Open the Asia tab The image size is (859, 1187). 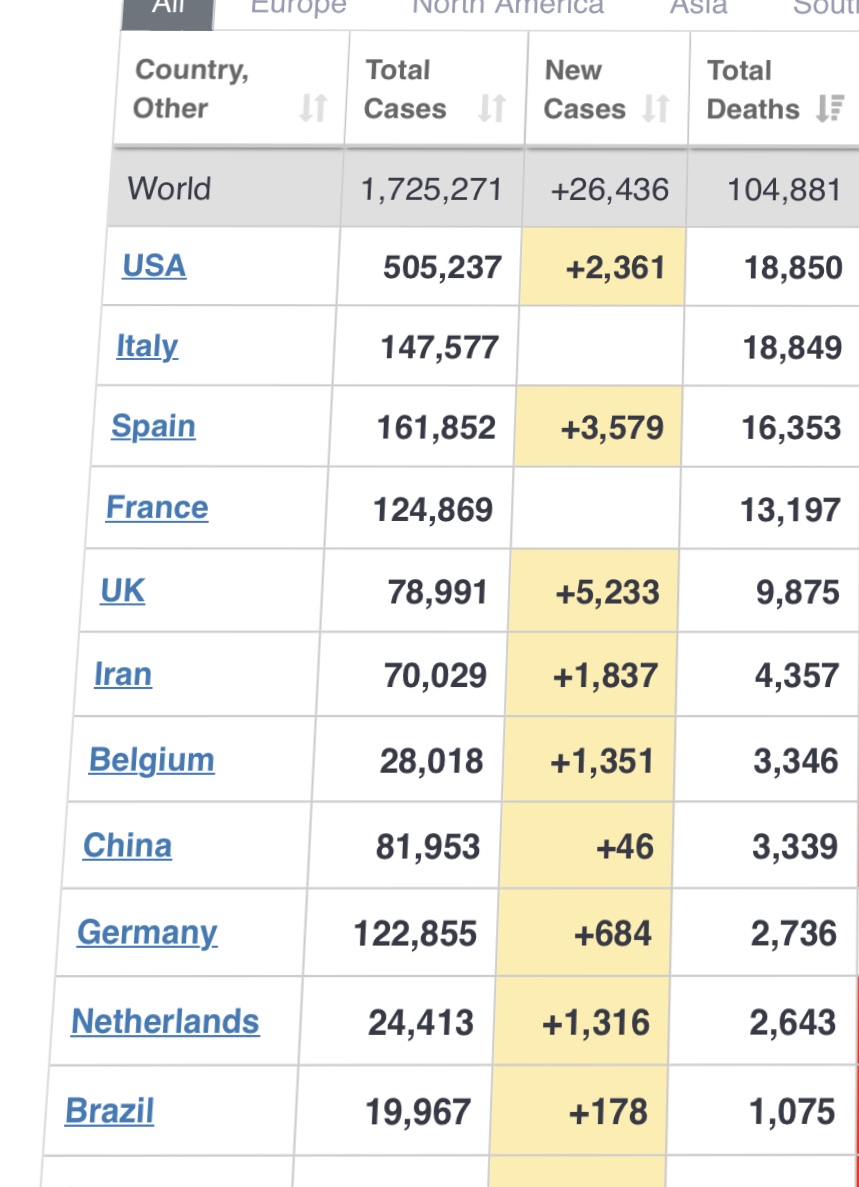pos(698,8)
